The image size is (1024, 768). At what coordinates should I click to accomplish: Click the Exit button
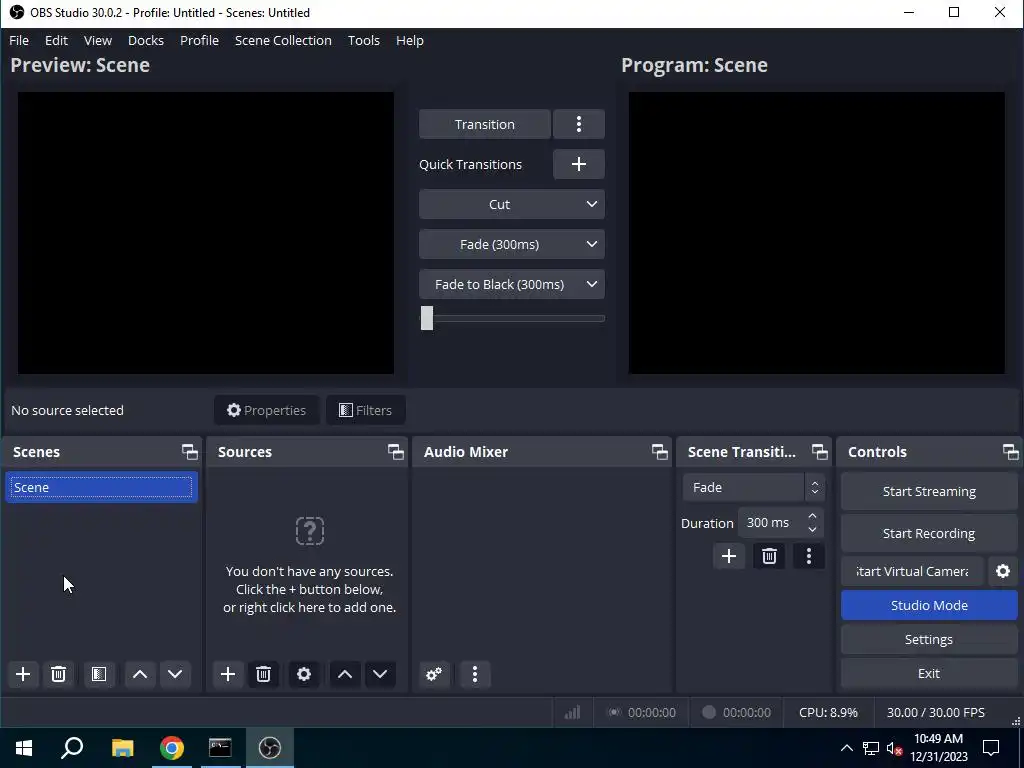(929, 673)
